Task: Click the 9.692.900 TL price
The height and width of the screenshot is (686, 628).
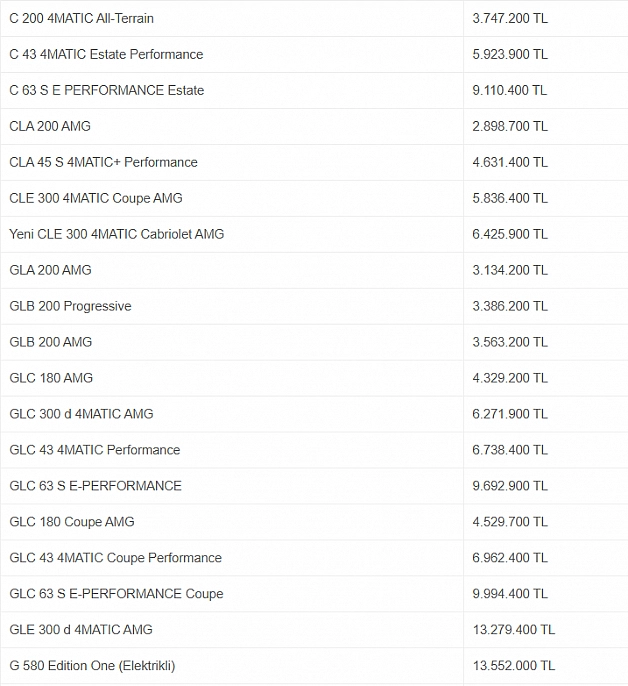Action: pos(510,486)
